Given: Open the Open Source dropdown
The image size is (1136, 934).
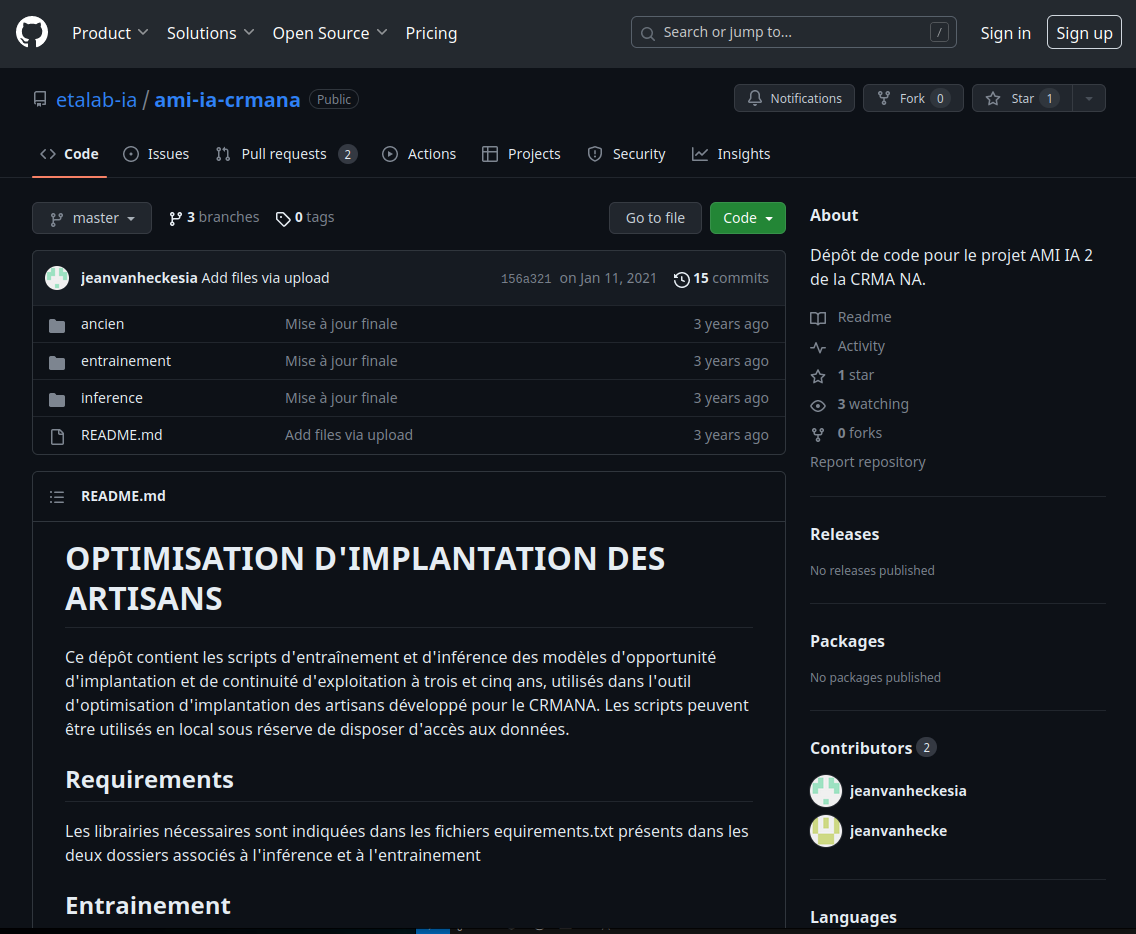Looking at the screenshot, I should (x=330, y=33).
